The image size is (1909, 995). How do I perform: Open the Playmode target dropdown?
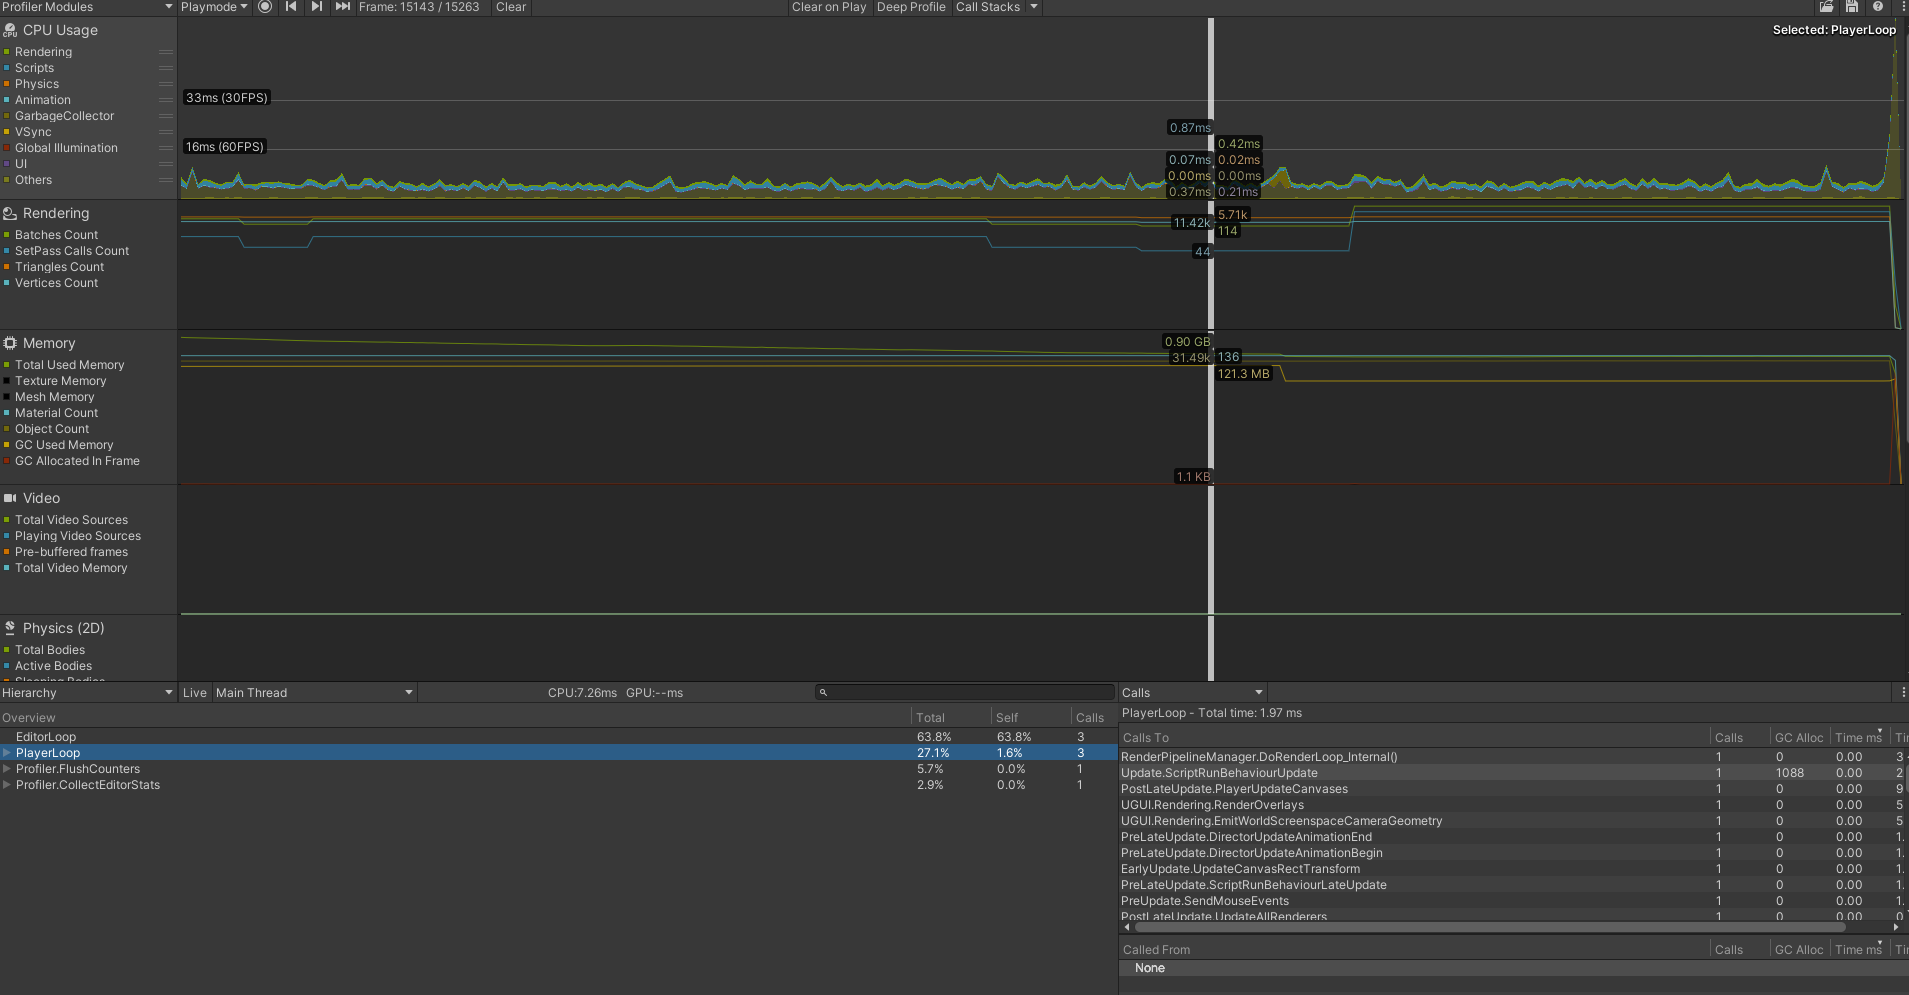[214, 7]
